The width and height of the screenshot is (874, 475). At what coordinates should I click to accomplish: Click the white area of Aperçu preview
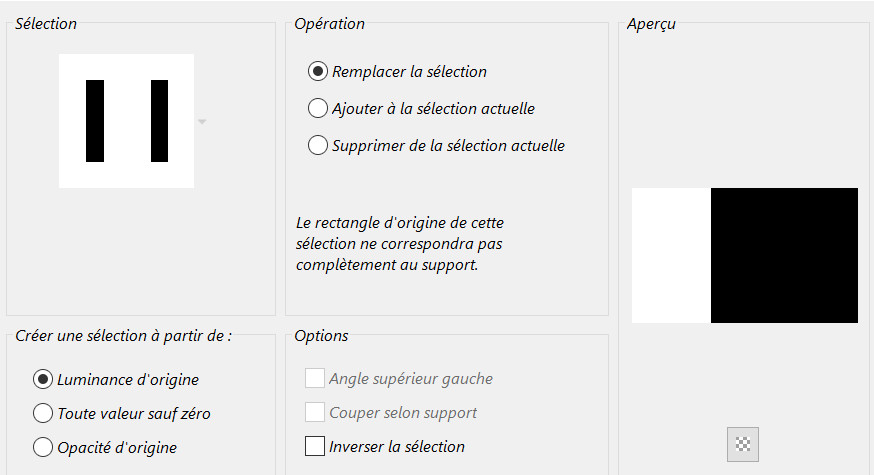(671, 255)
